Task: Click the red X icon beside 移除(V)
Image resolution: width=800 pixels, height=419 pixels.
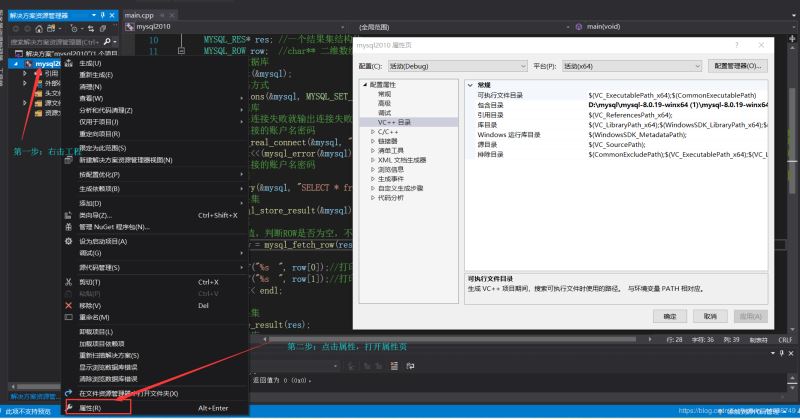Action: (x=68, y=306)
